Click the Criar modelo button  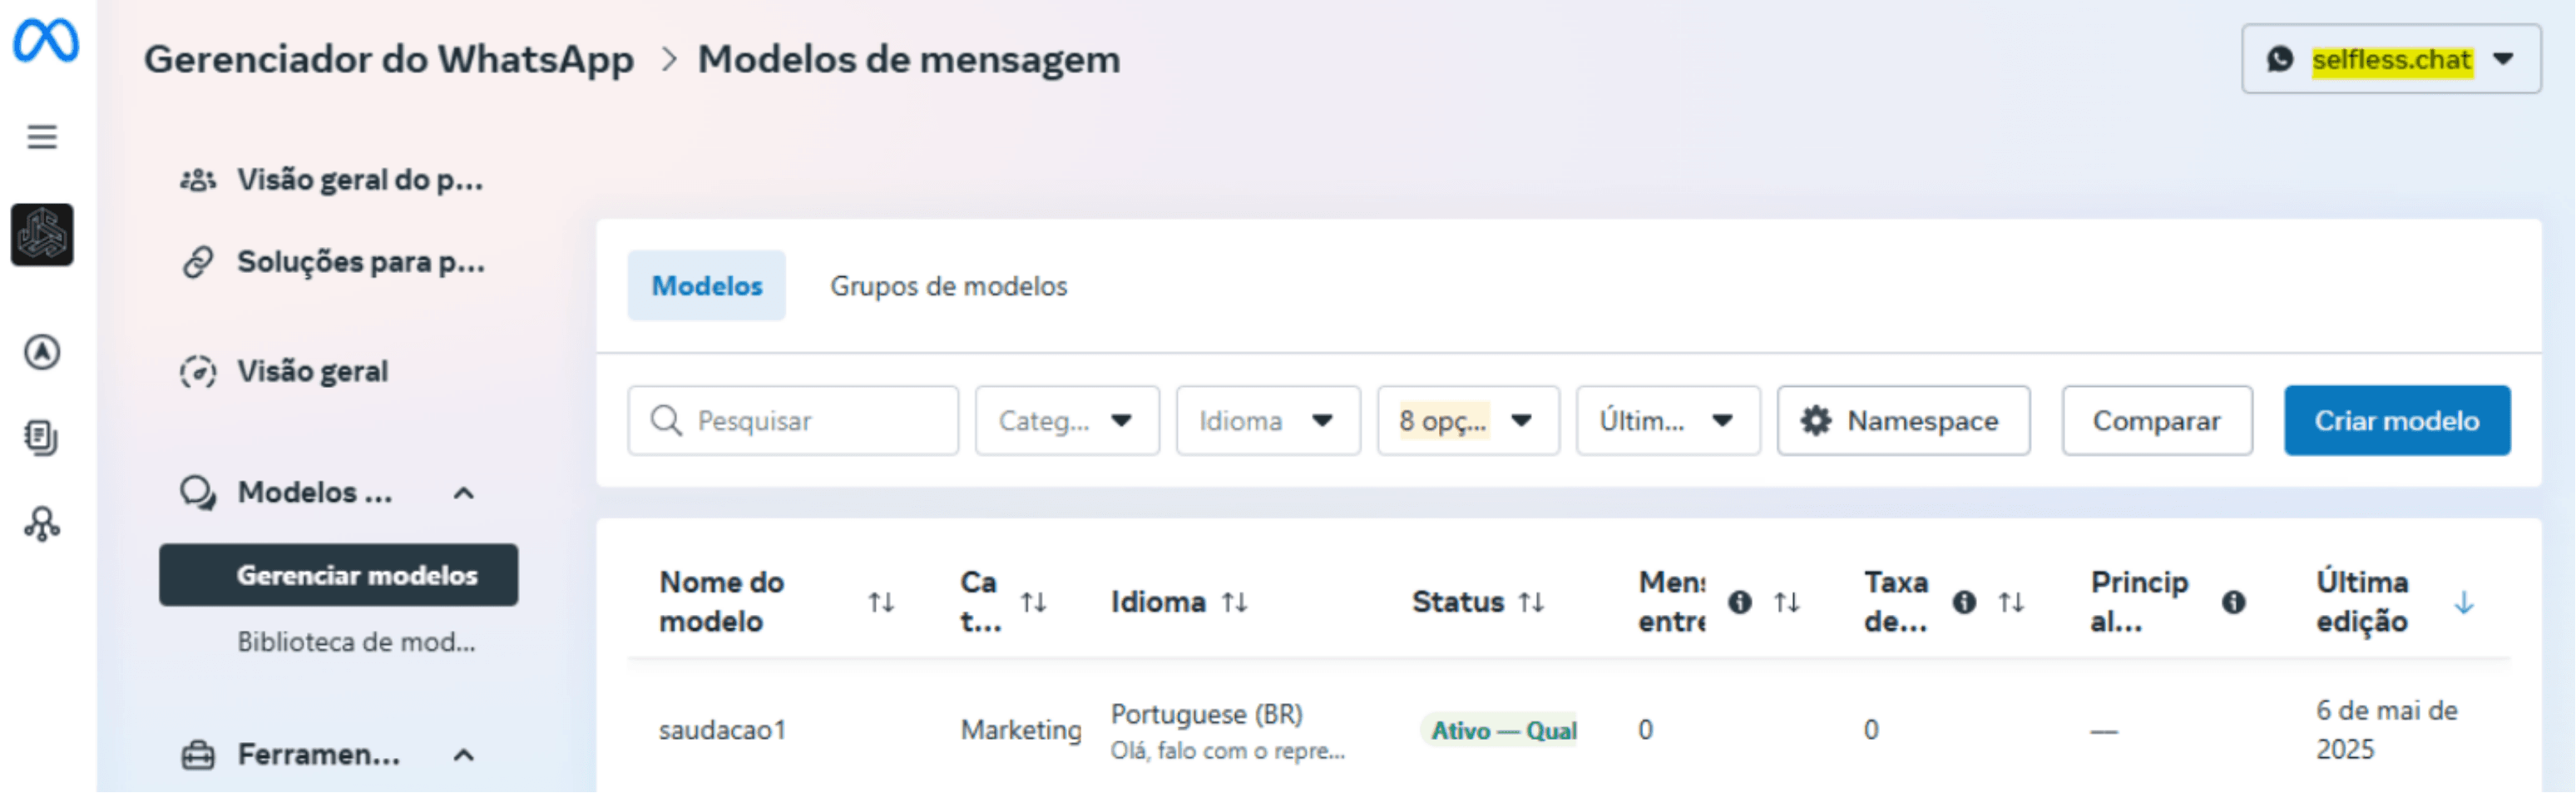pos(2398,421)
